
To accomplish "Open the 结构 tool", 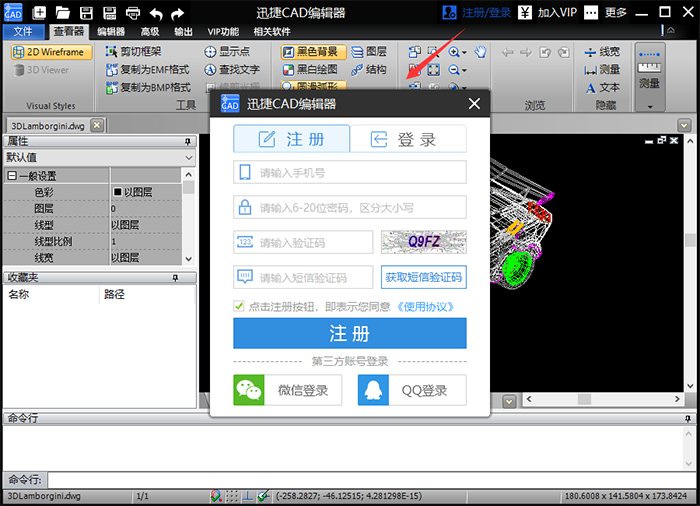I will click(369, 69).
